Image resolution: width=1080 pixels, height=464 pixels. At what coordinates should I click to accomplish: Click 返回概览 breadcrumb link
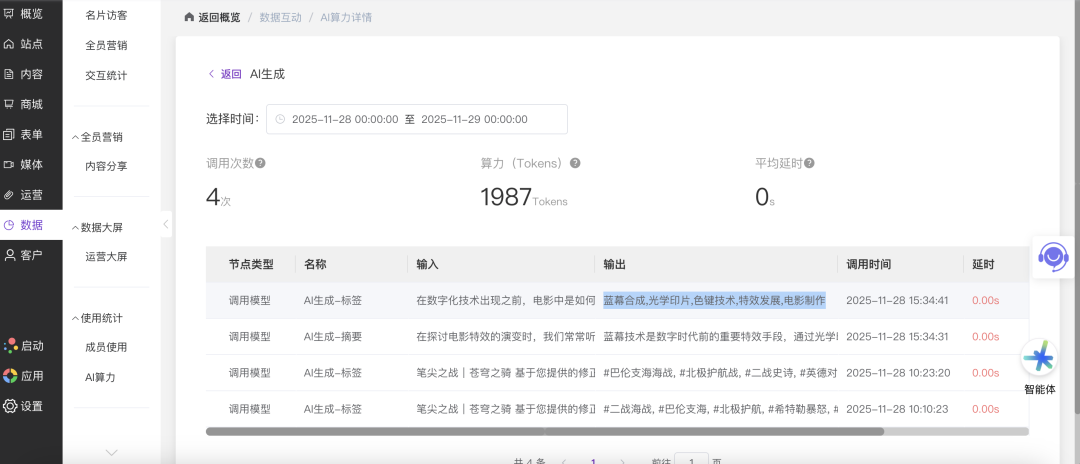pos(219,17)
